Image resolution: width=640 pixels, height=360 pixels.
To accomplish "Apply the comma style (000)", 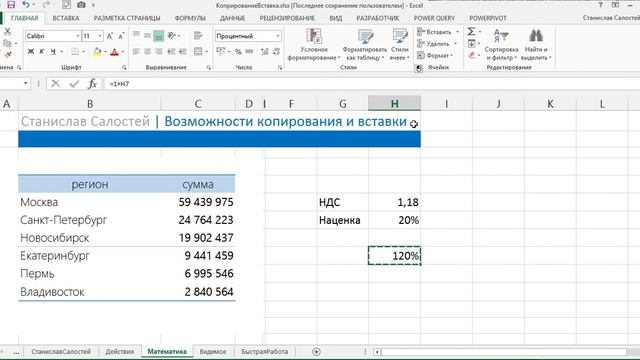I will click(x=249, y=52).
